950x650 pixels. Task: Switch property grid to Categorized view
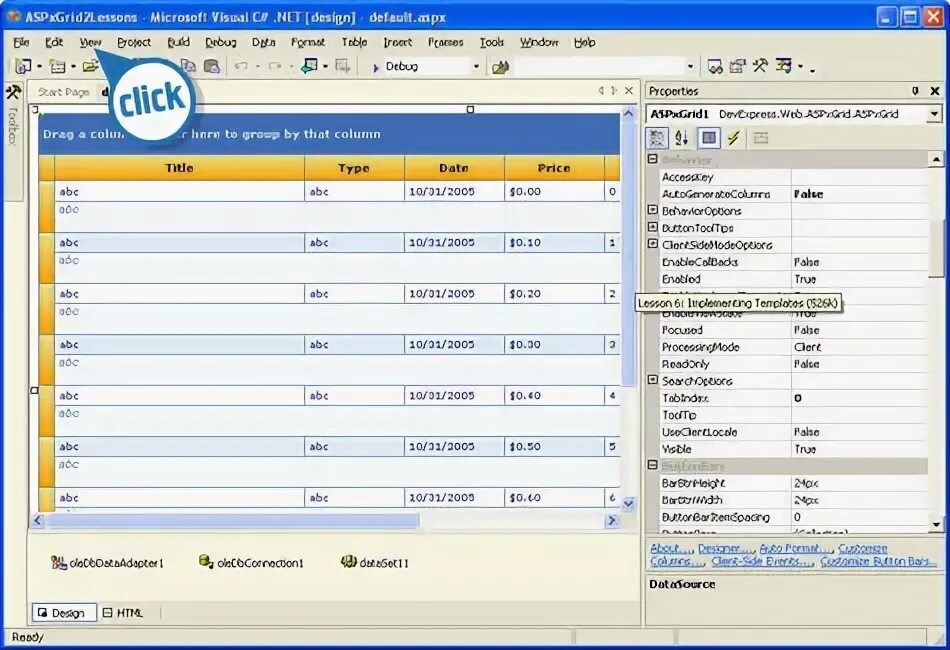pyautogui.click(x=657, y=138)
